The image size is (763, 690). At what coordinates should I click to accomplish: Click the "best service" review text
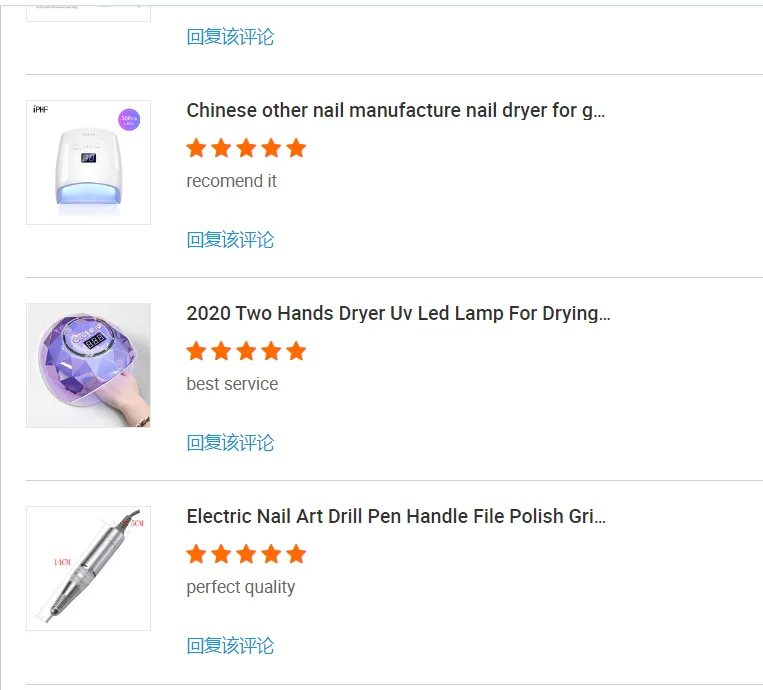tap(232, 384)
